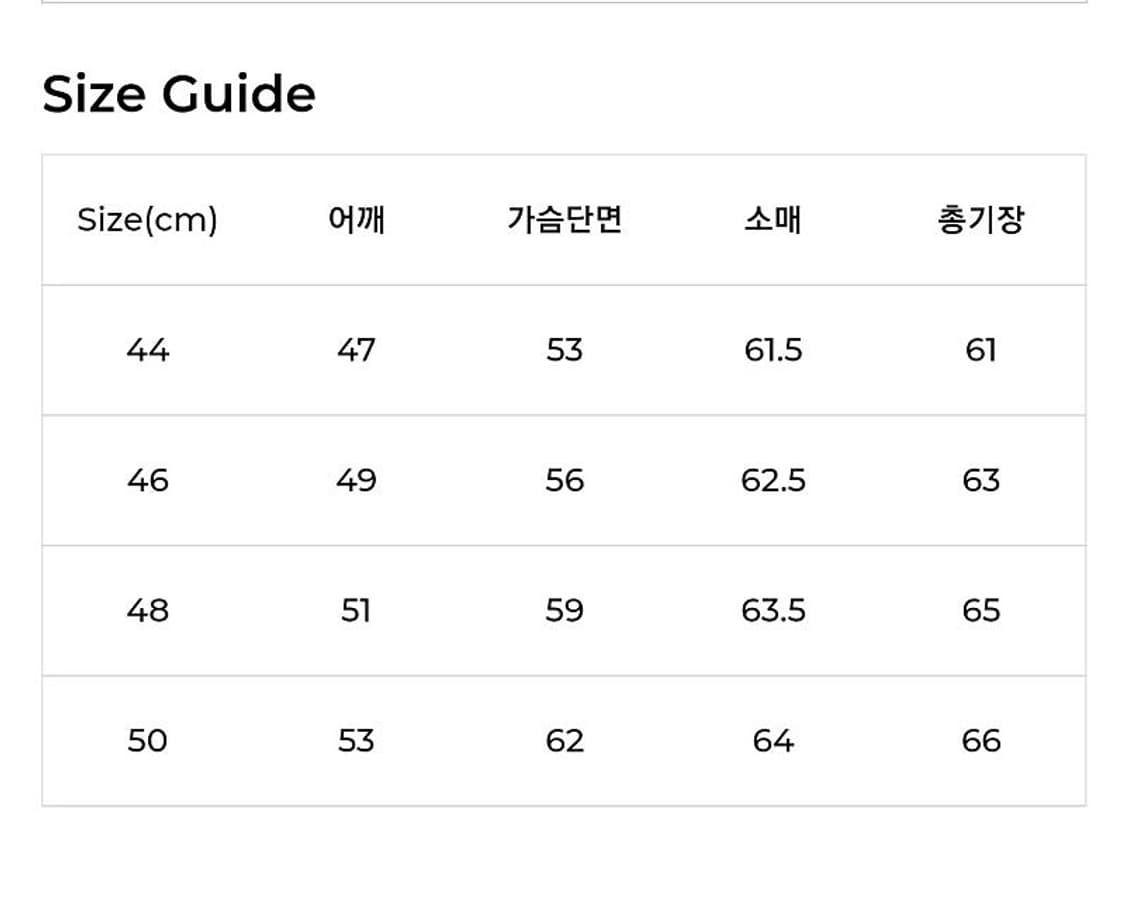Screen dimensions: 1125x901
Task: Select the 어깨 column header
Action: click(356, 220)
